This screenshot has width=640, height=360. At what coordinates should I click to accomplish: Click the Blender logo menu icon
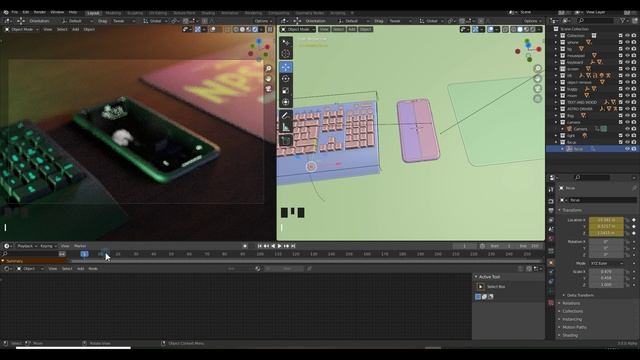(6, 13)
